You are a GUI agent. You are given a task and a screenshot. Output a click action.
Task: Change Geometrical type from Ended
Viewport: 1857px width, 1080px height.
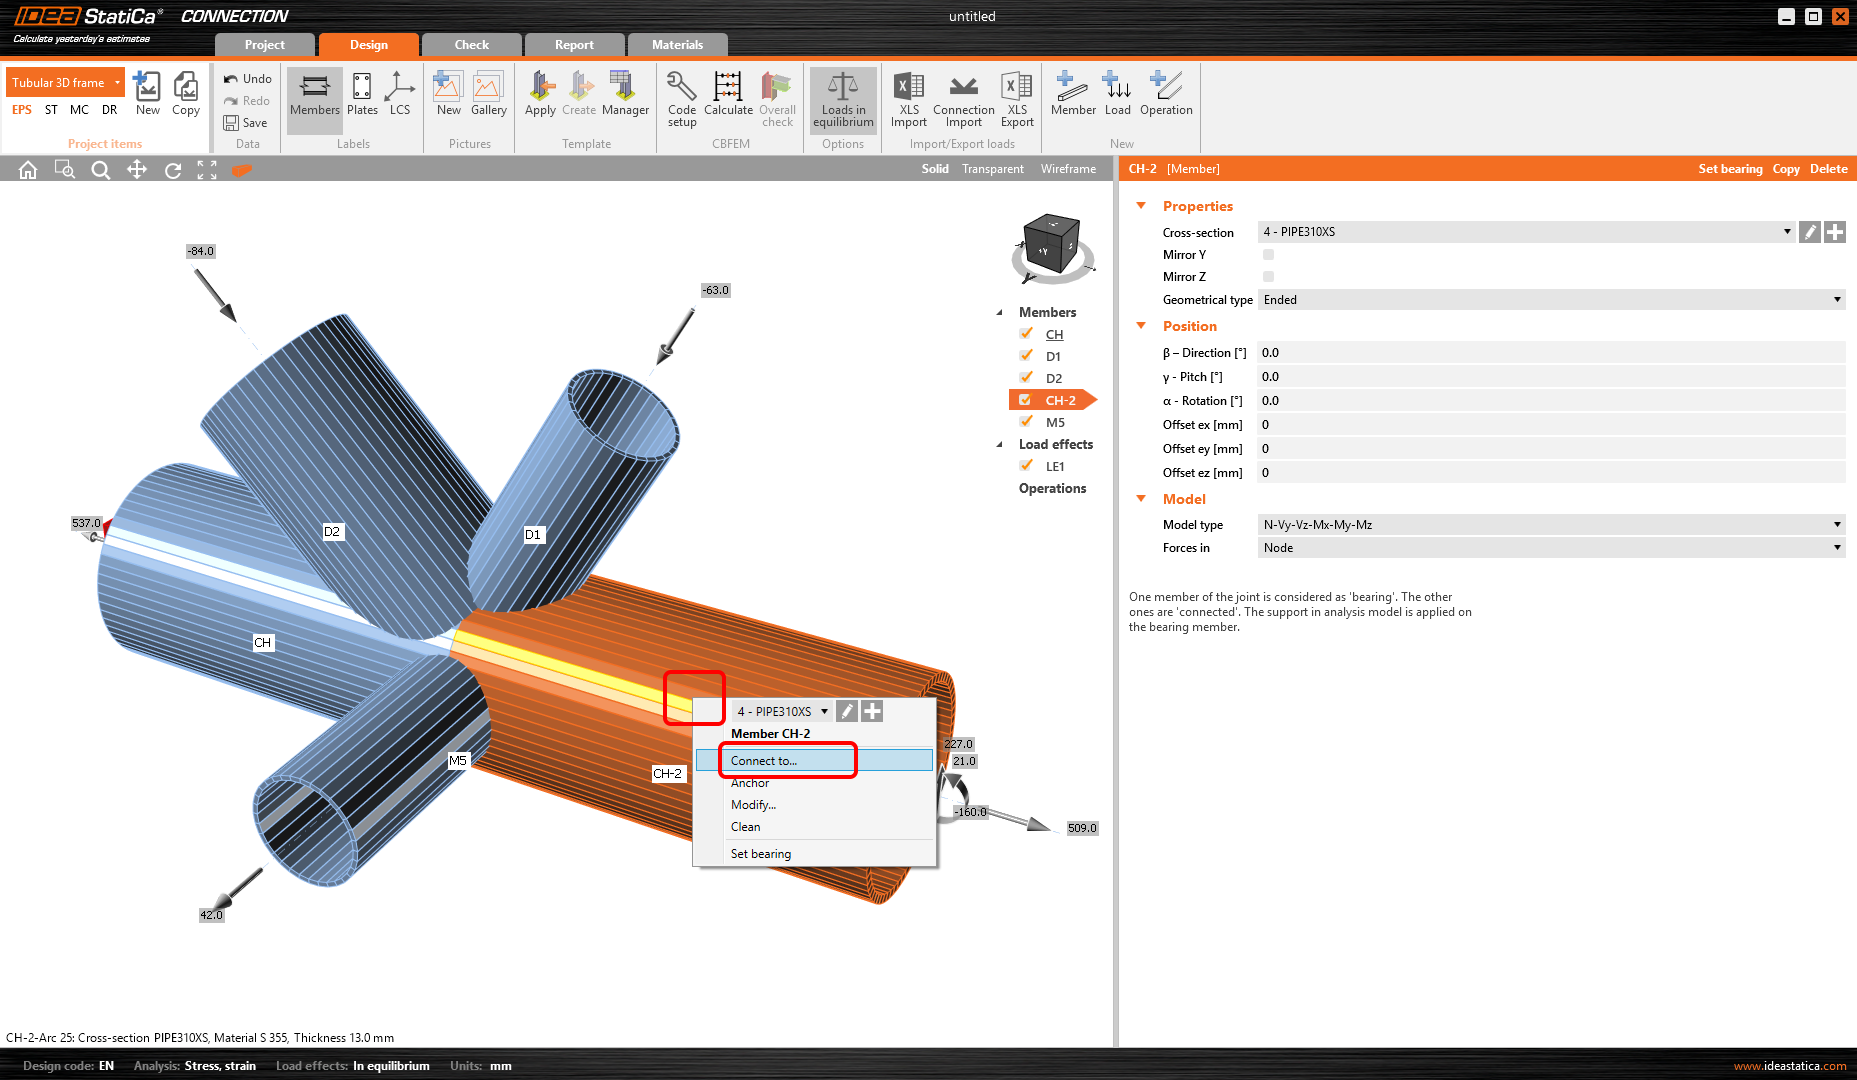tap(1836, 299)
